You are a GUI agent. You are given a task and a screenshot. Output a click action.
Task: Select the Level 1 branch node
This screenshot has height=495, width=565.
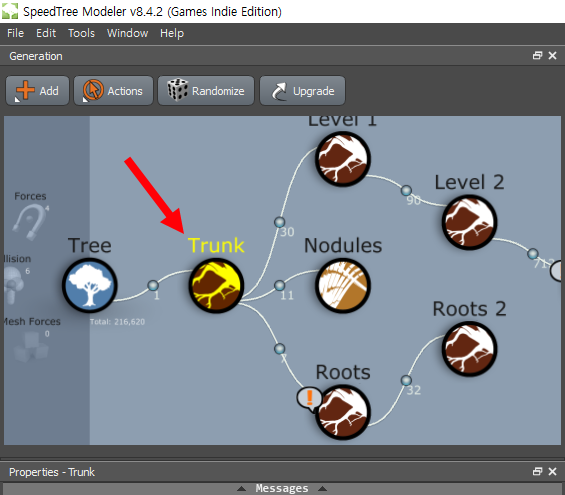[343, 159]
